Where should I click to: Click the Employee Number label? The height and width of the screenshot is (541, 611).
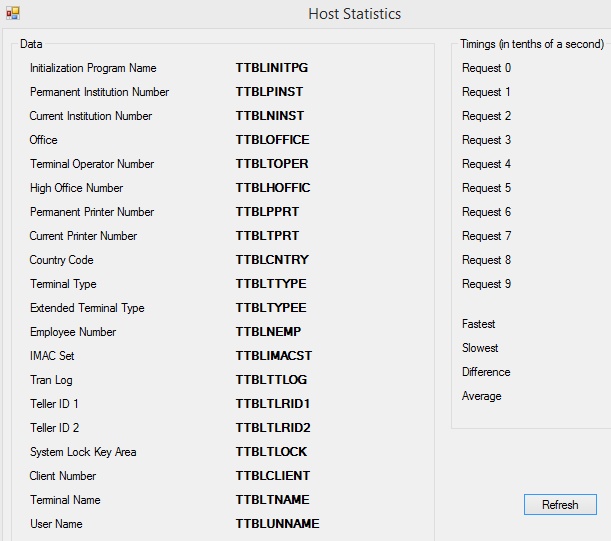73,332
